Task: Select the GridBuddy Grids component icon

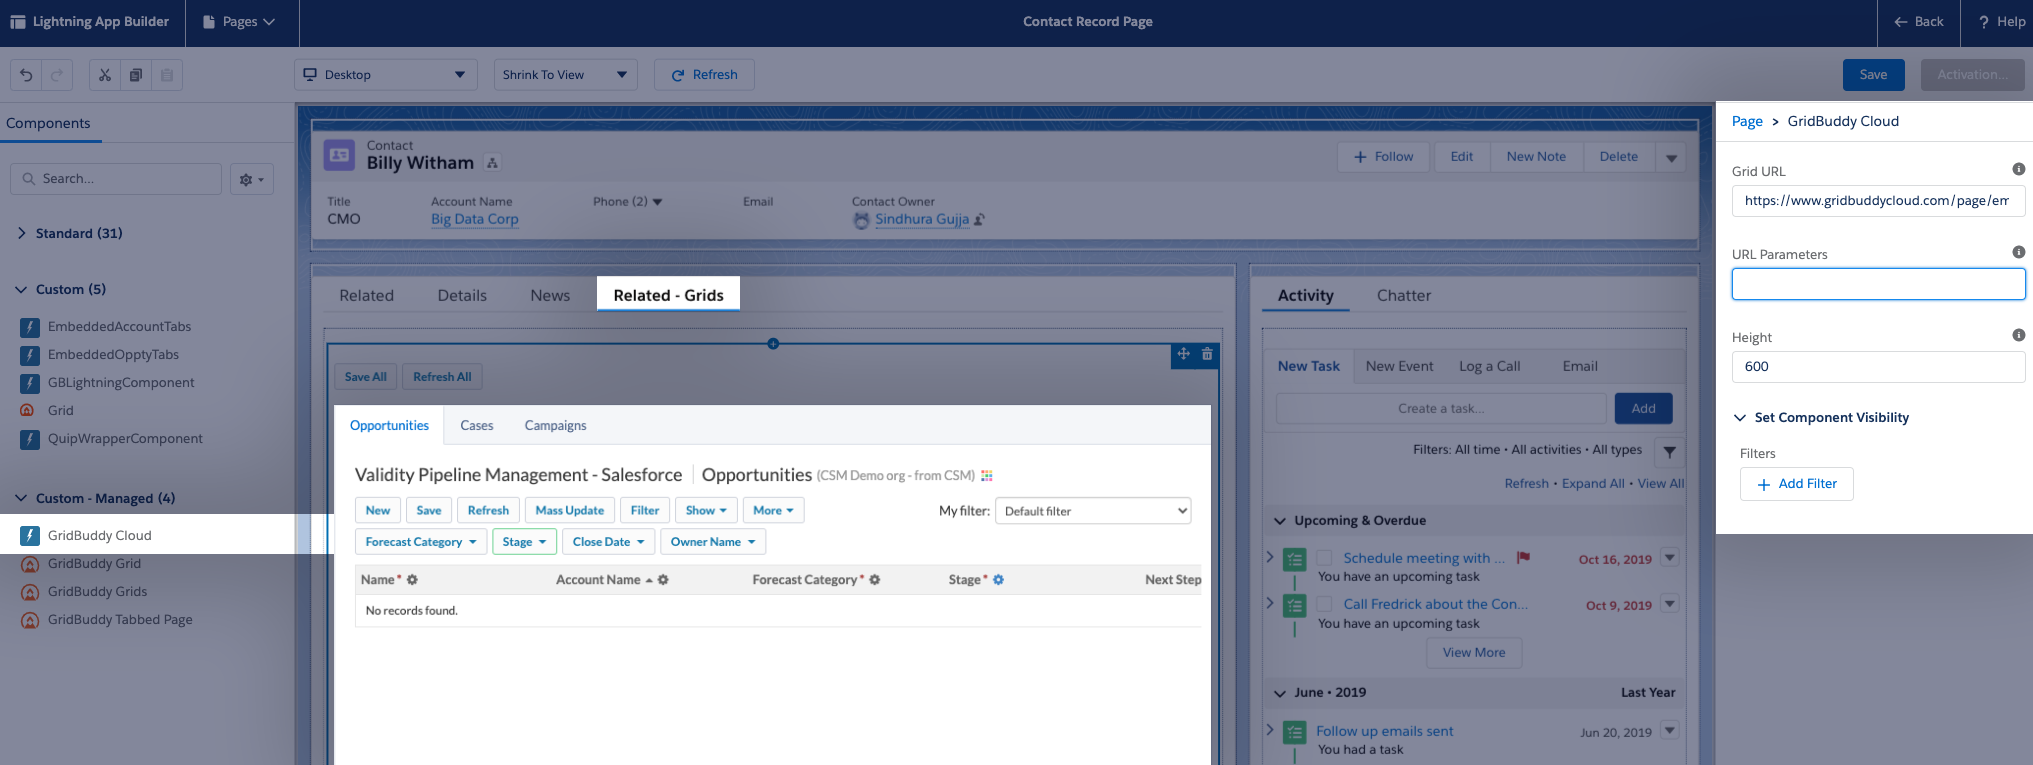Action: tap(30, 592)
